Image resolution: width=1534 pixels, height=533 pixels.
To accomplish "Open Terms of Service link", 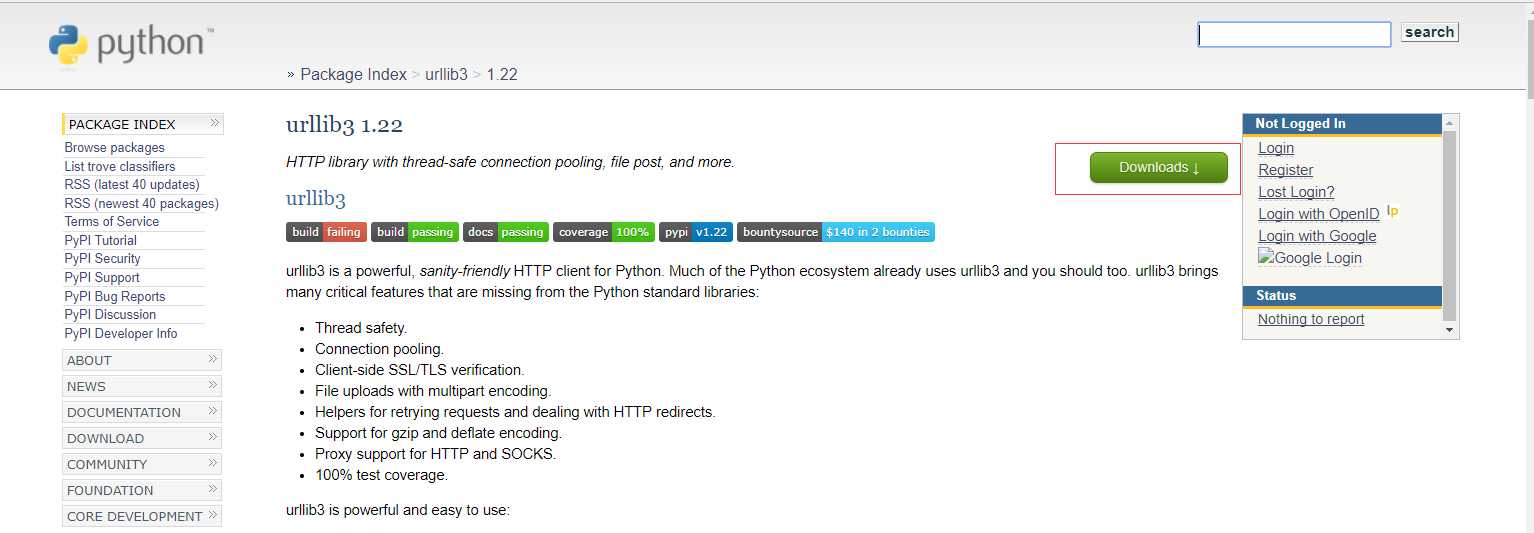I will [111, 221].
